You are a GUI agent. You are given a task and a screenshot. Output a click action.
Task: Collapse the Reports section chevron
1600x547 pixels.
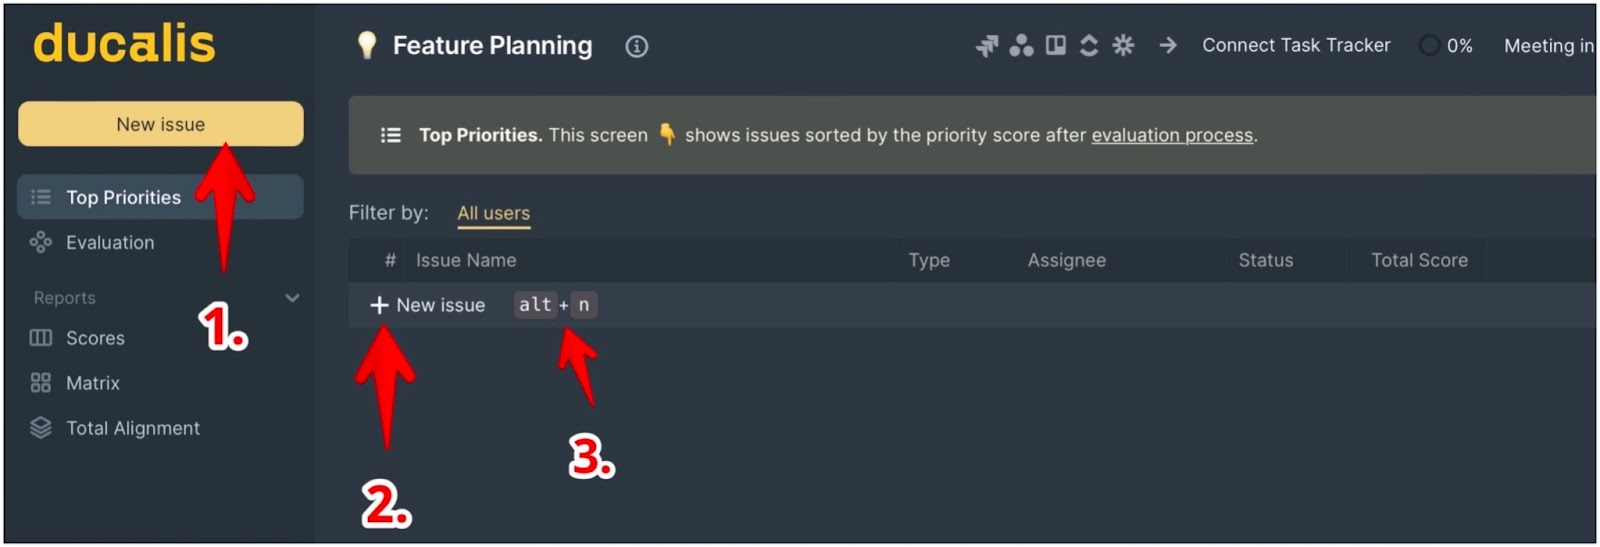pos(292,298)
